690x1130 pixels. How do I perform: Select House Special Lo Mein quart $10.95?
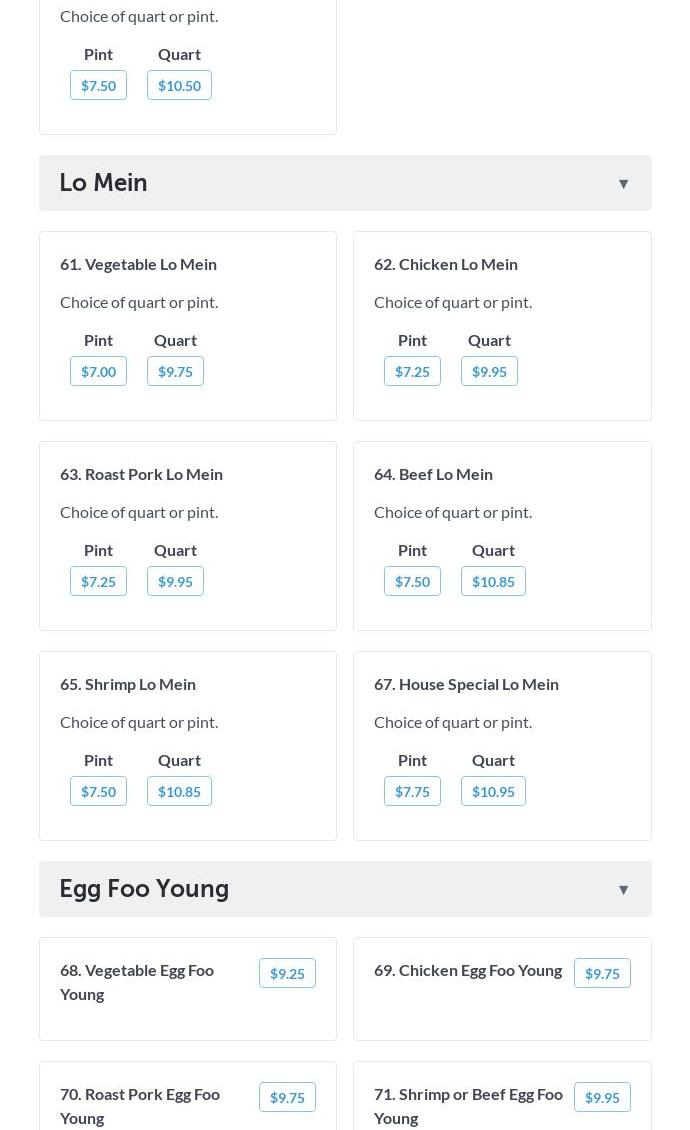(493, 791)
